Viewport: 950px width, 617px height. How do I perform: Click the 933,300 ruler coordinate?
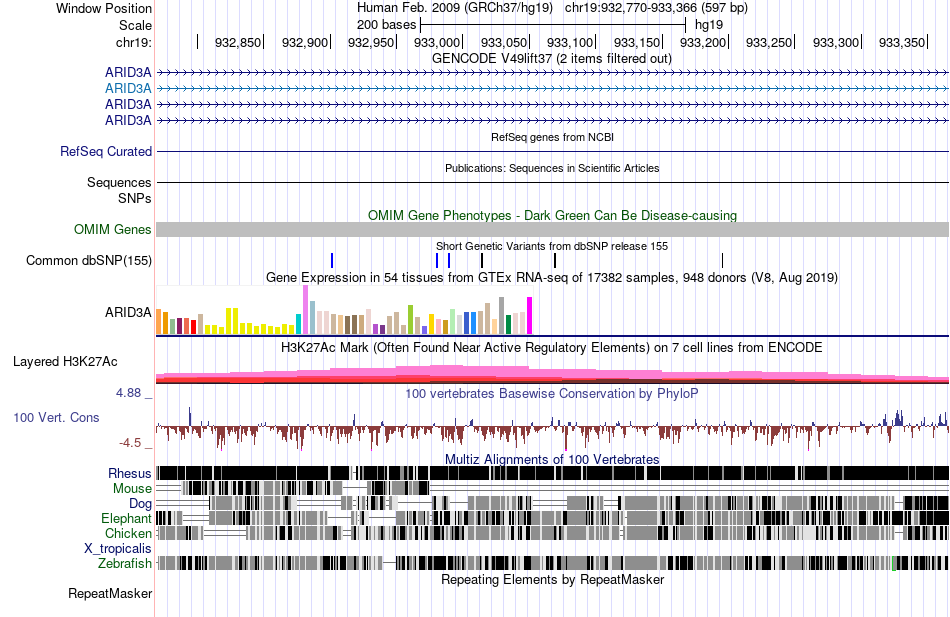pyautogui.click(x=835, y=42)
